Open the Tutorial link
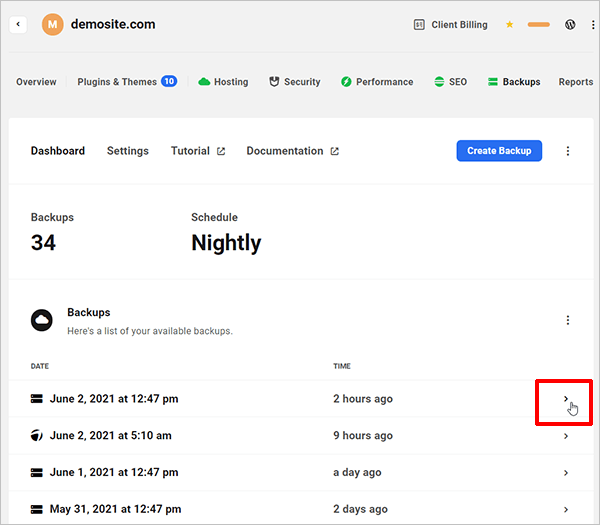The height and width of the screenshot is (525, 600). 190,151
